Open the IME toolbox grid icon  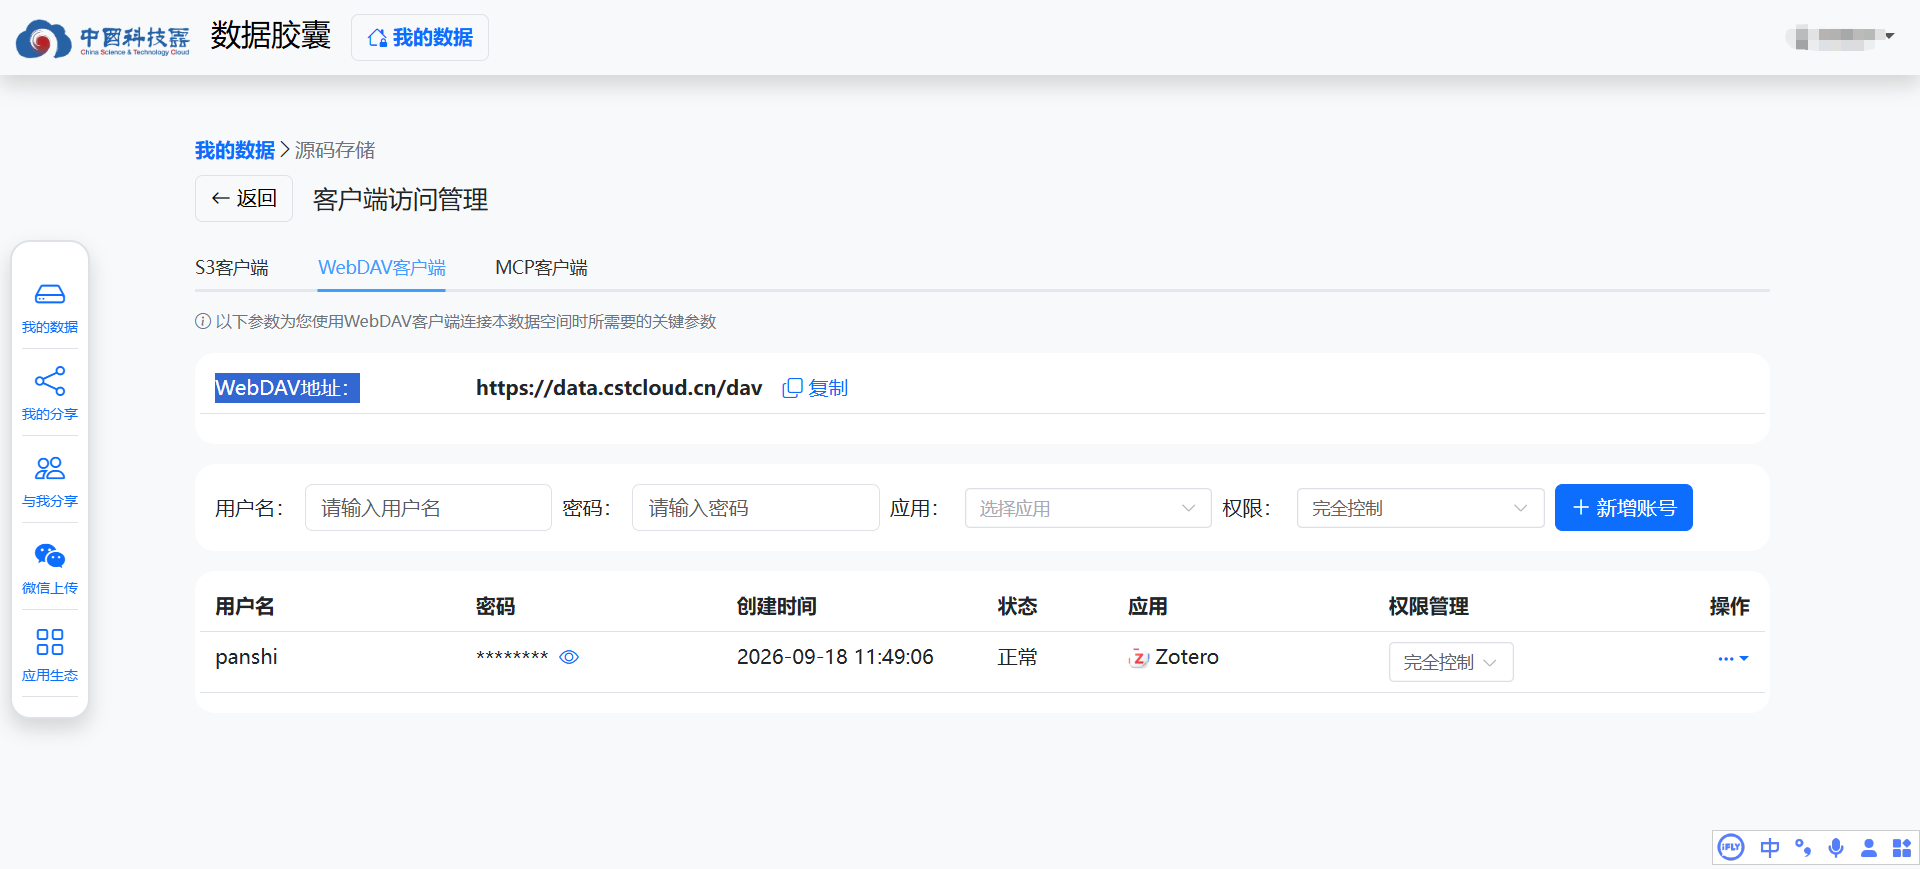pos(1902,848)
